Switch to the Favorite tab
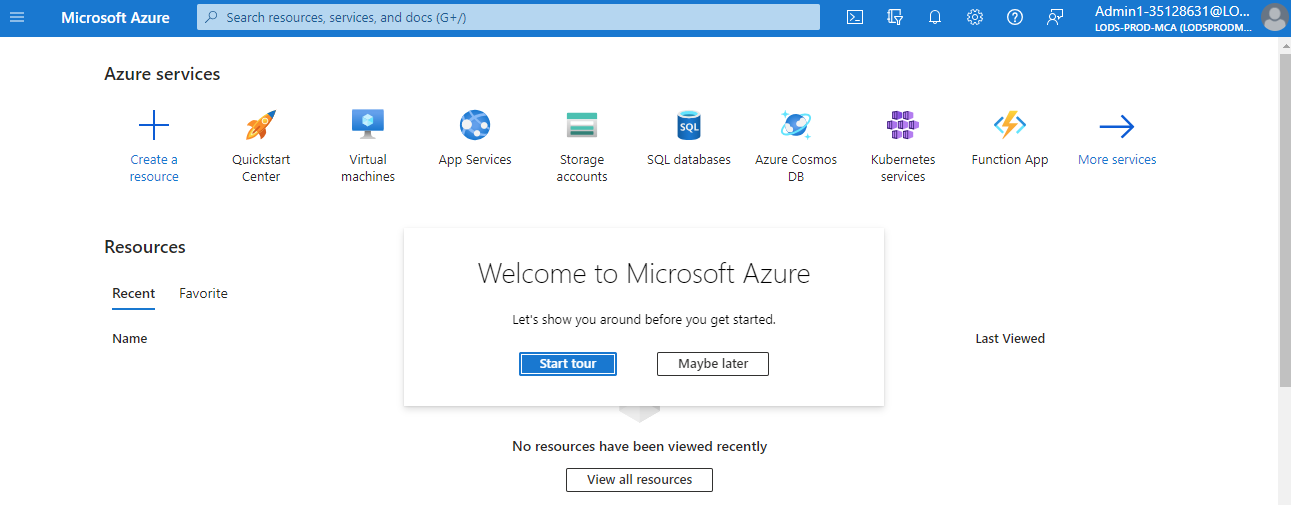Image resolution: width=1291 pixels, height=505 pixels. (x=203, y=293)
